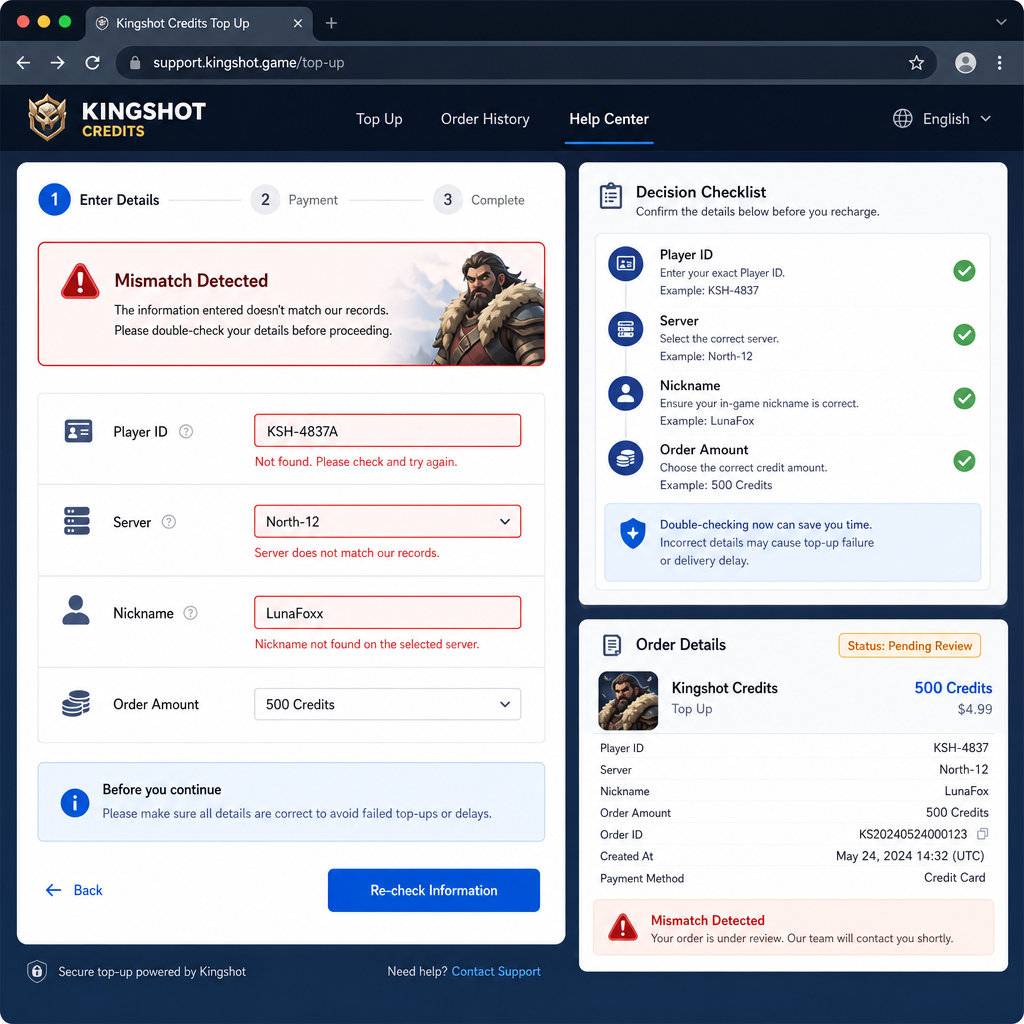Screen dimensions: 1024x1024
Task: Click the checklist Server circle icon
Action: pyautogui.click(x=626, y=328)
